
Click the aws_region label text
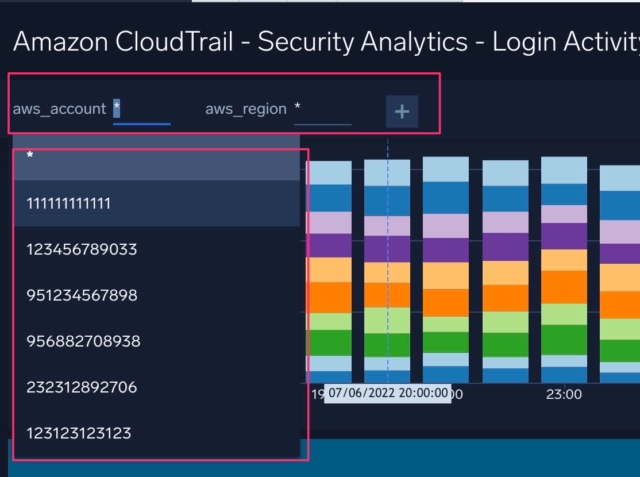(x=246, y=109)
